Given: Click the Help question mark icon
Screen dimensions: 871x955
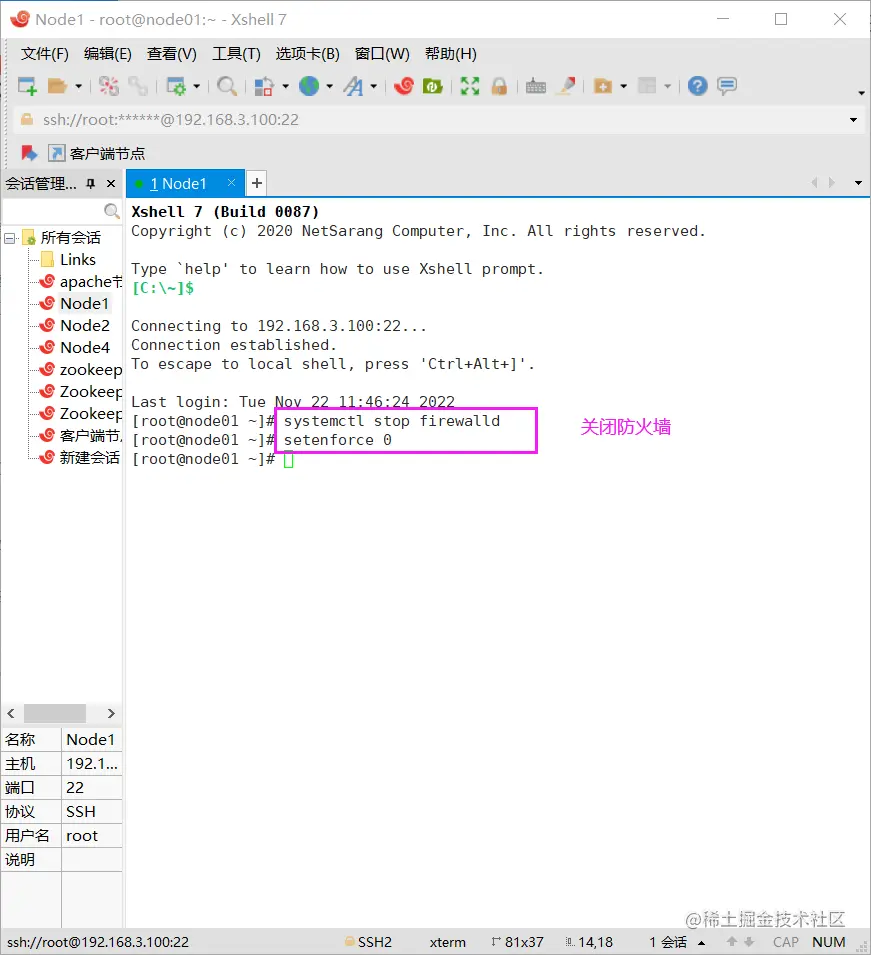Looking at the screenshot, I should tap(697, 86).
